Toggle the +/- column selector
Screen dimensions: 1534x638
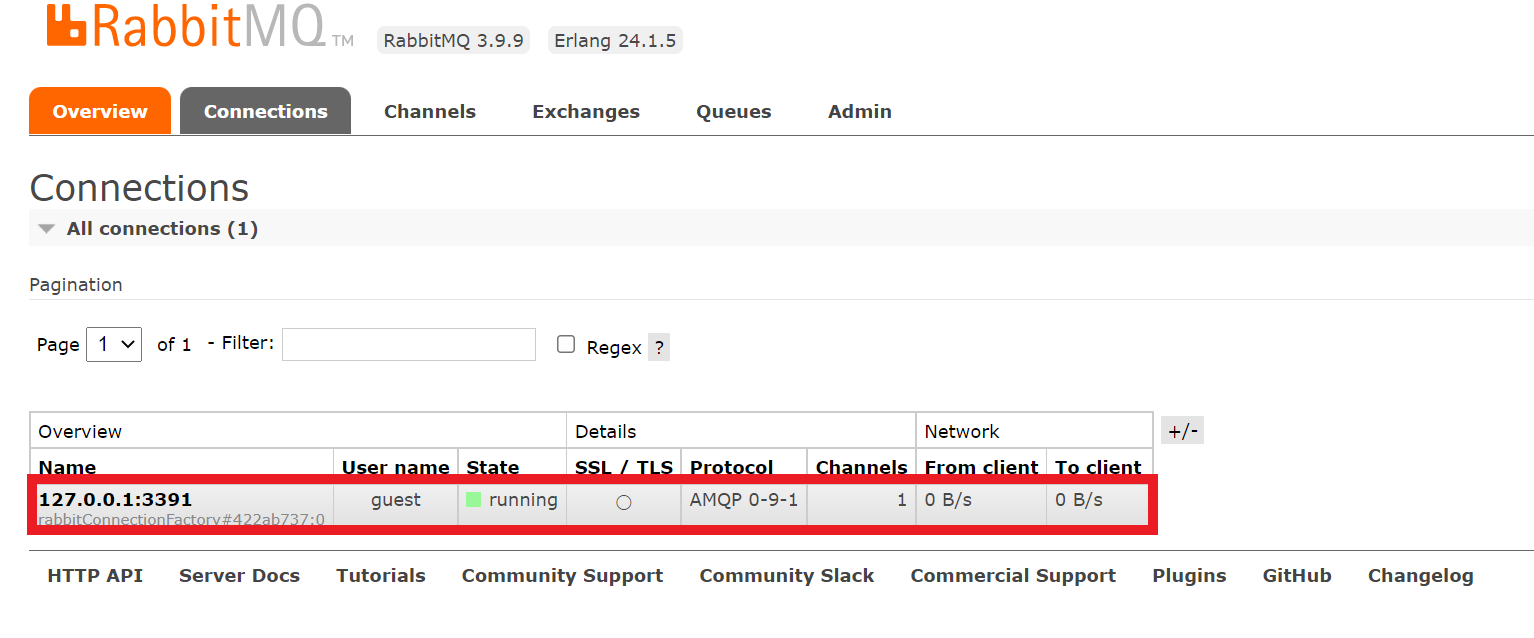[1182, 431]
